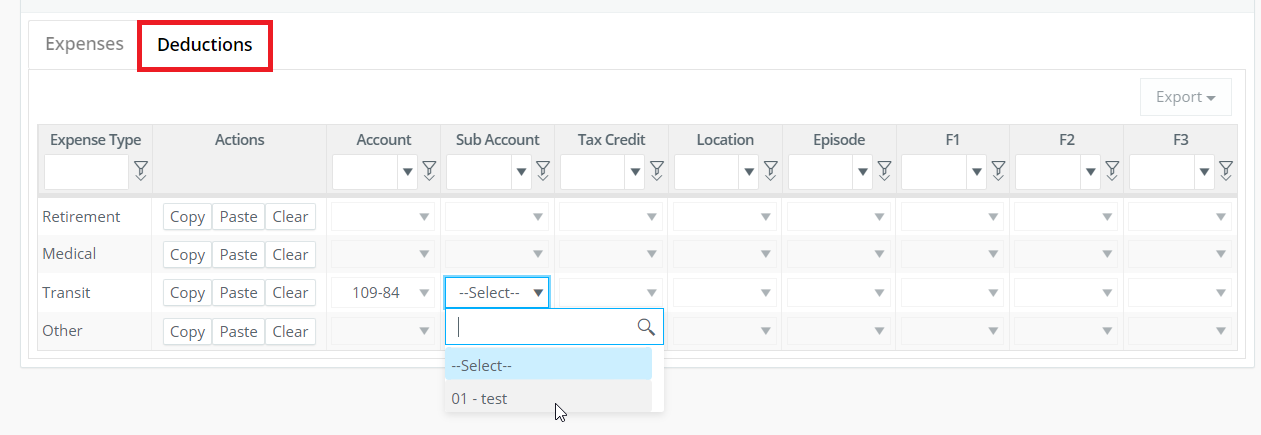Open the Export dropdown button

1186,97
